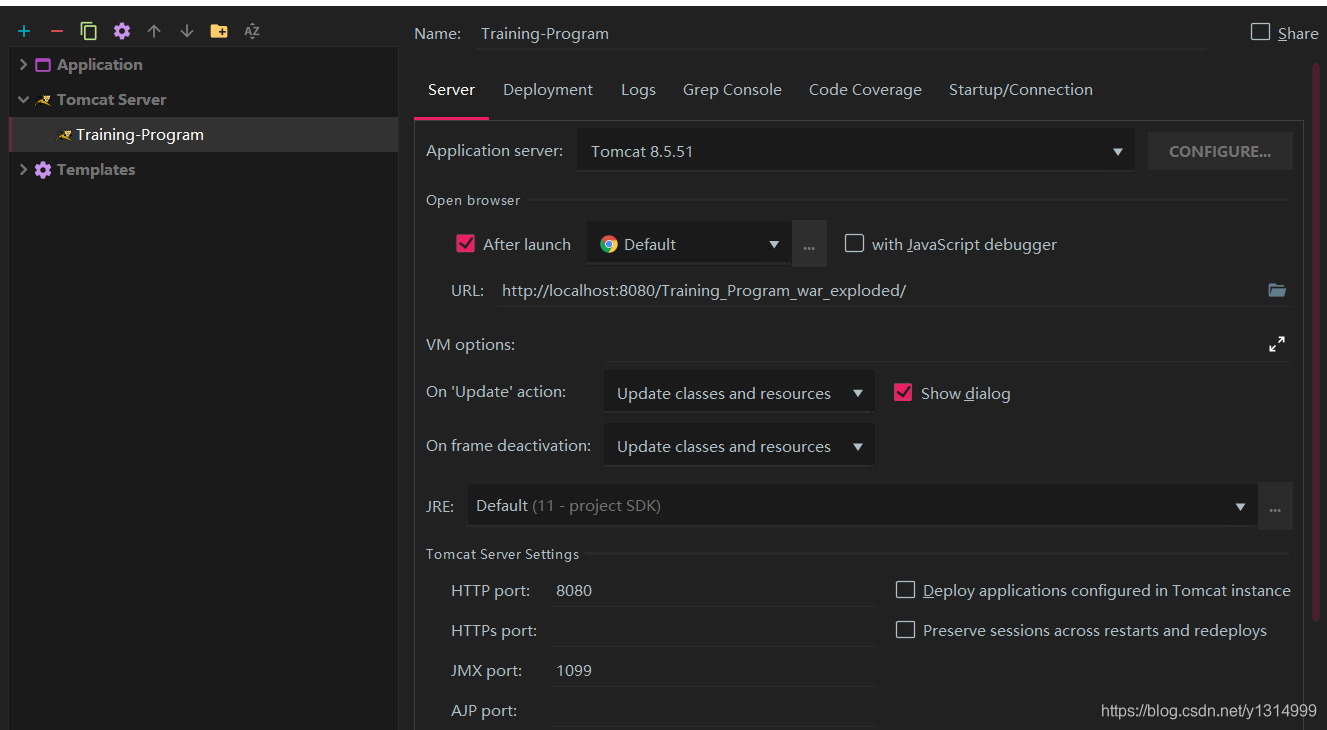
Task: Enable Deploy applications configured in Tomcat instance
Action: tap(905, 590)
